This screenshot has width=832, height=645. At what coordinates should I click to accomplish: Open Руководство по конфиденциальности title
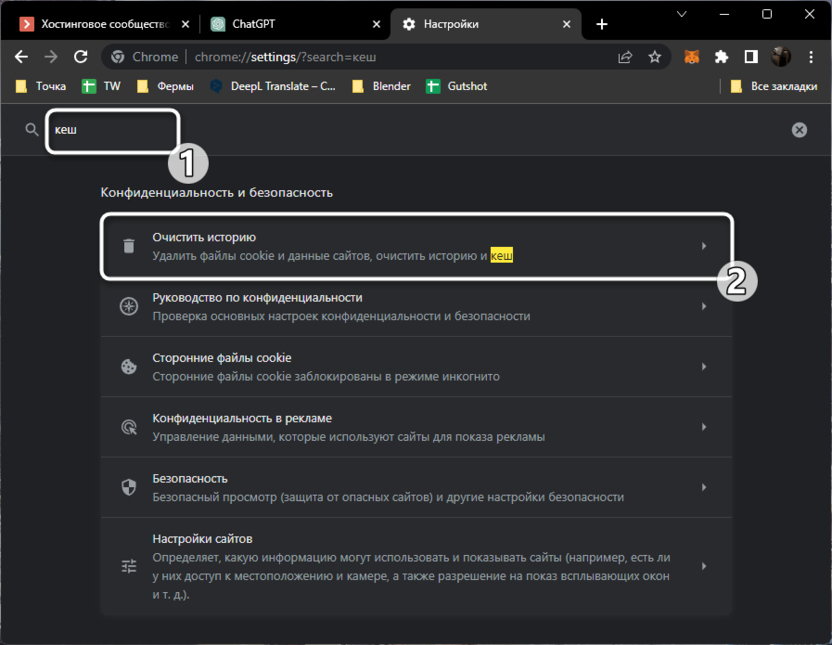tap(257, 298)
